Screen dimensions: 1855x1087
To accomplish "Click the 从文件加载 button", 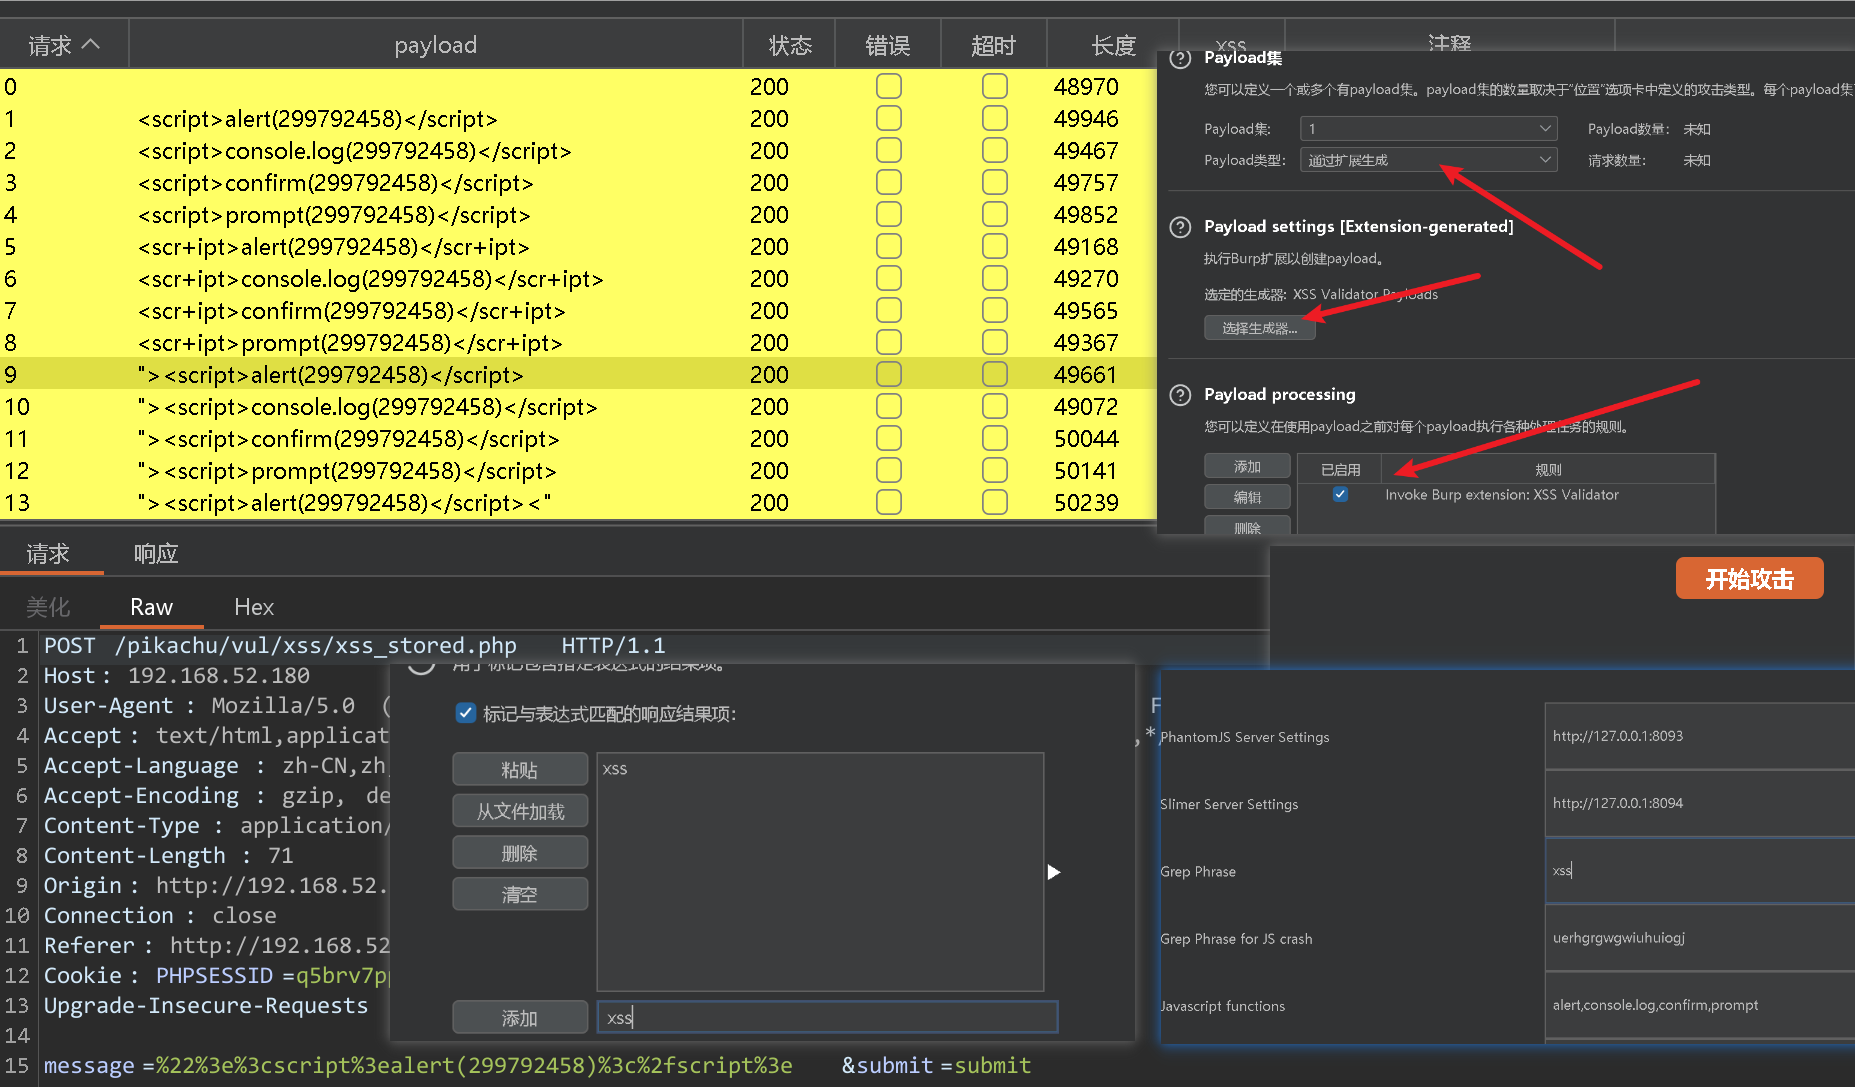I will 520,811.
